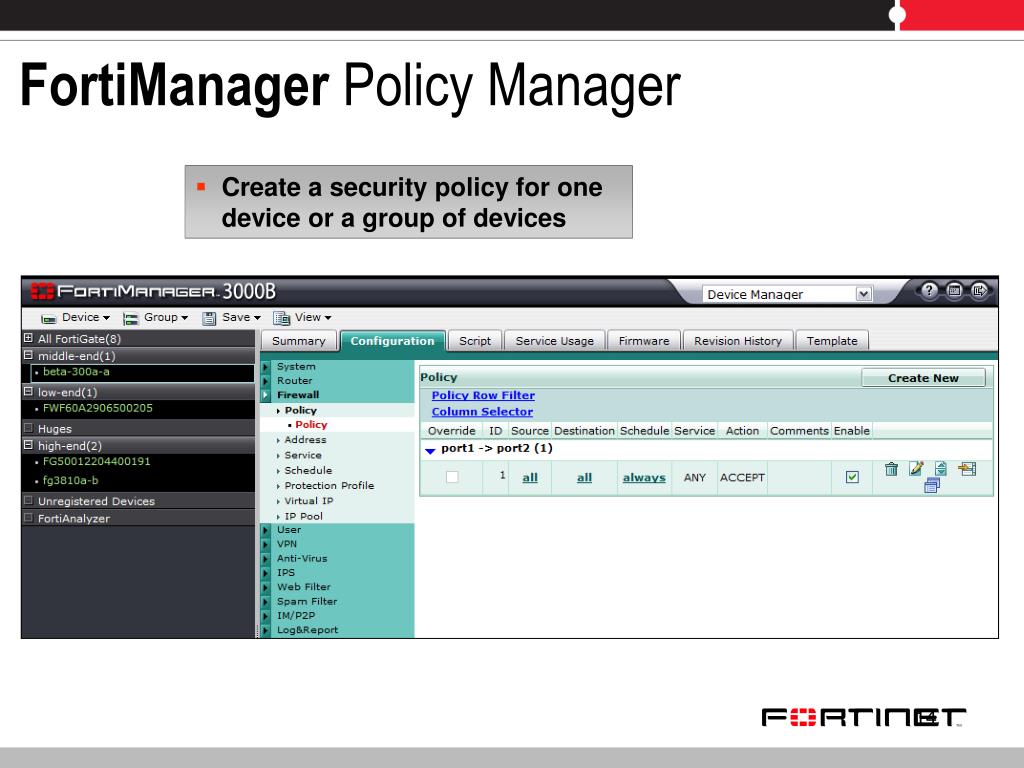Open Service under Firewall in the tree
The width and height of the screenshot is (1024, 768).
303,455
